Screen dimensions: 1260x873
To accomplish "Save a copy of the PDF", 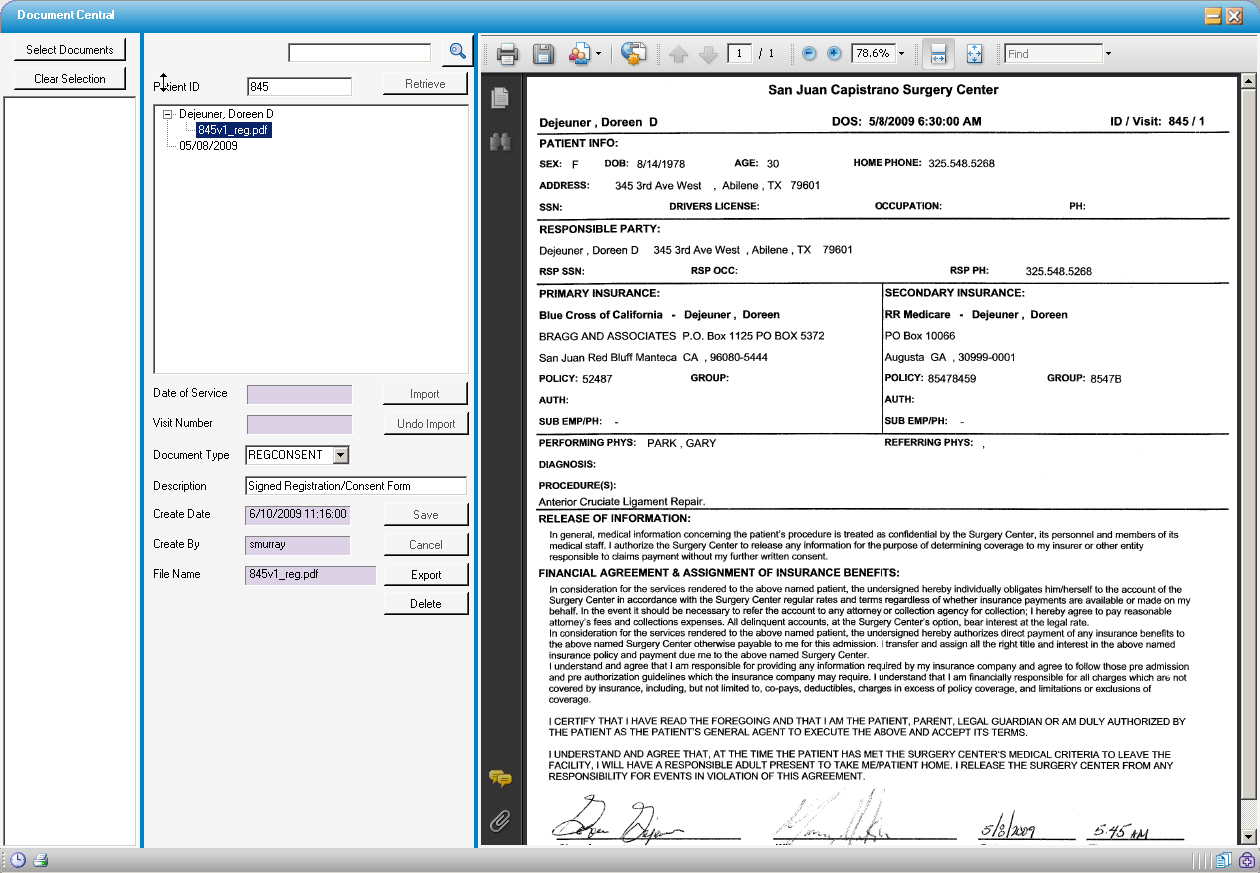I will click(x=543, y=53).
